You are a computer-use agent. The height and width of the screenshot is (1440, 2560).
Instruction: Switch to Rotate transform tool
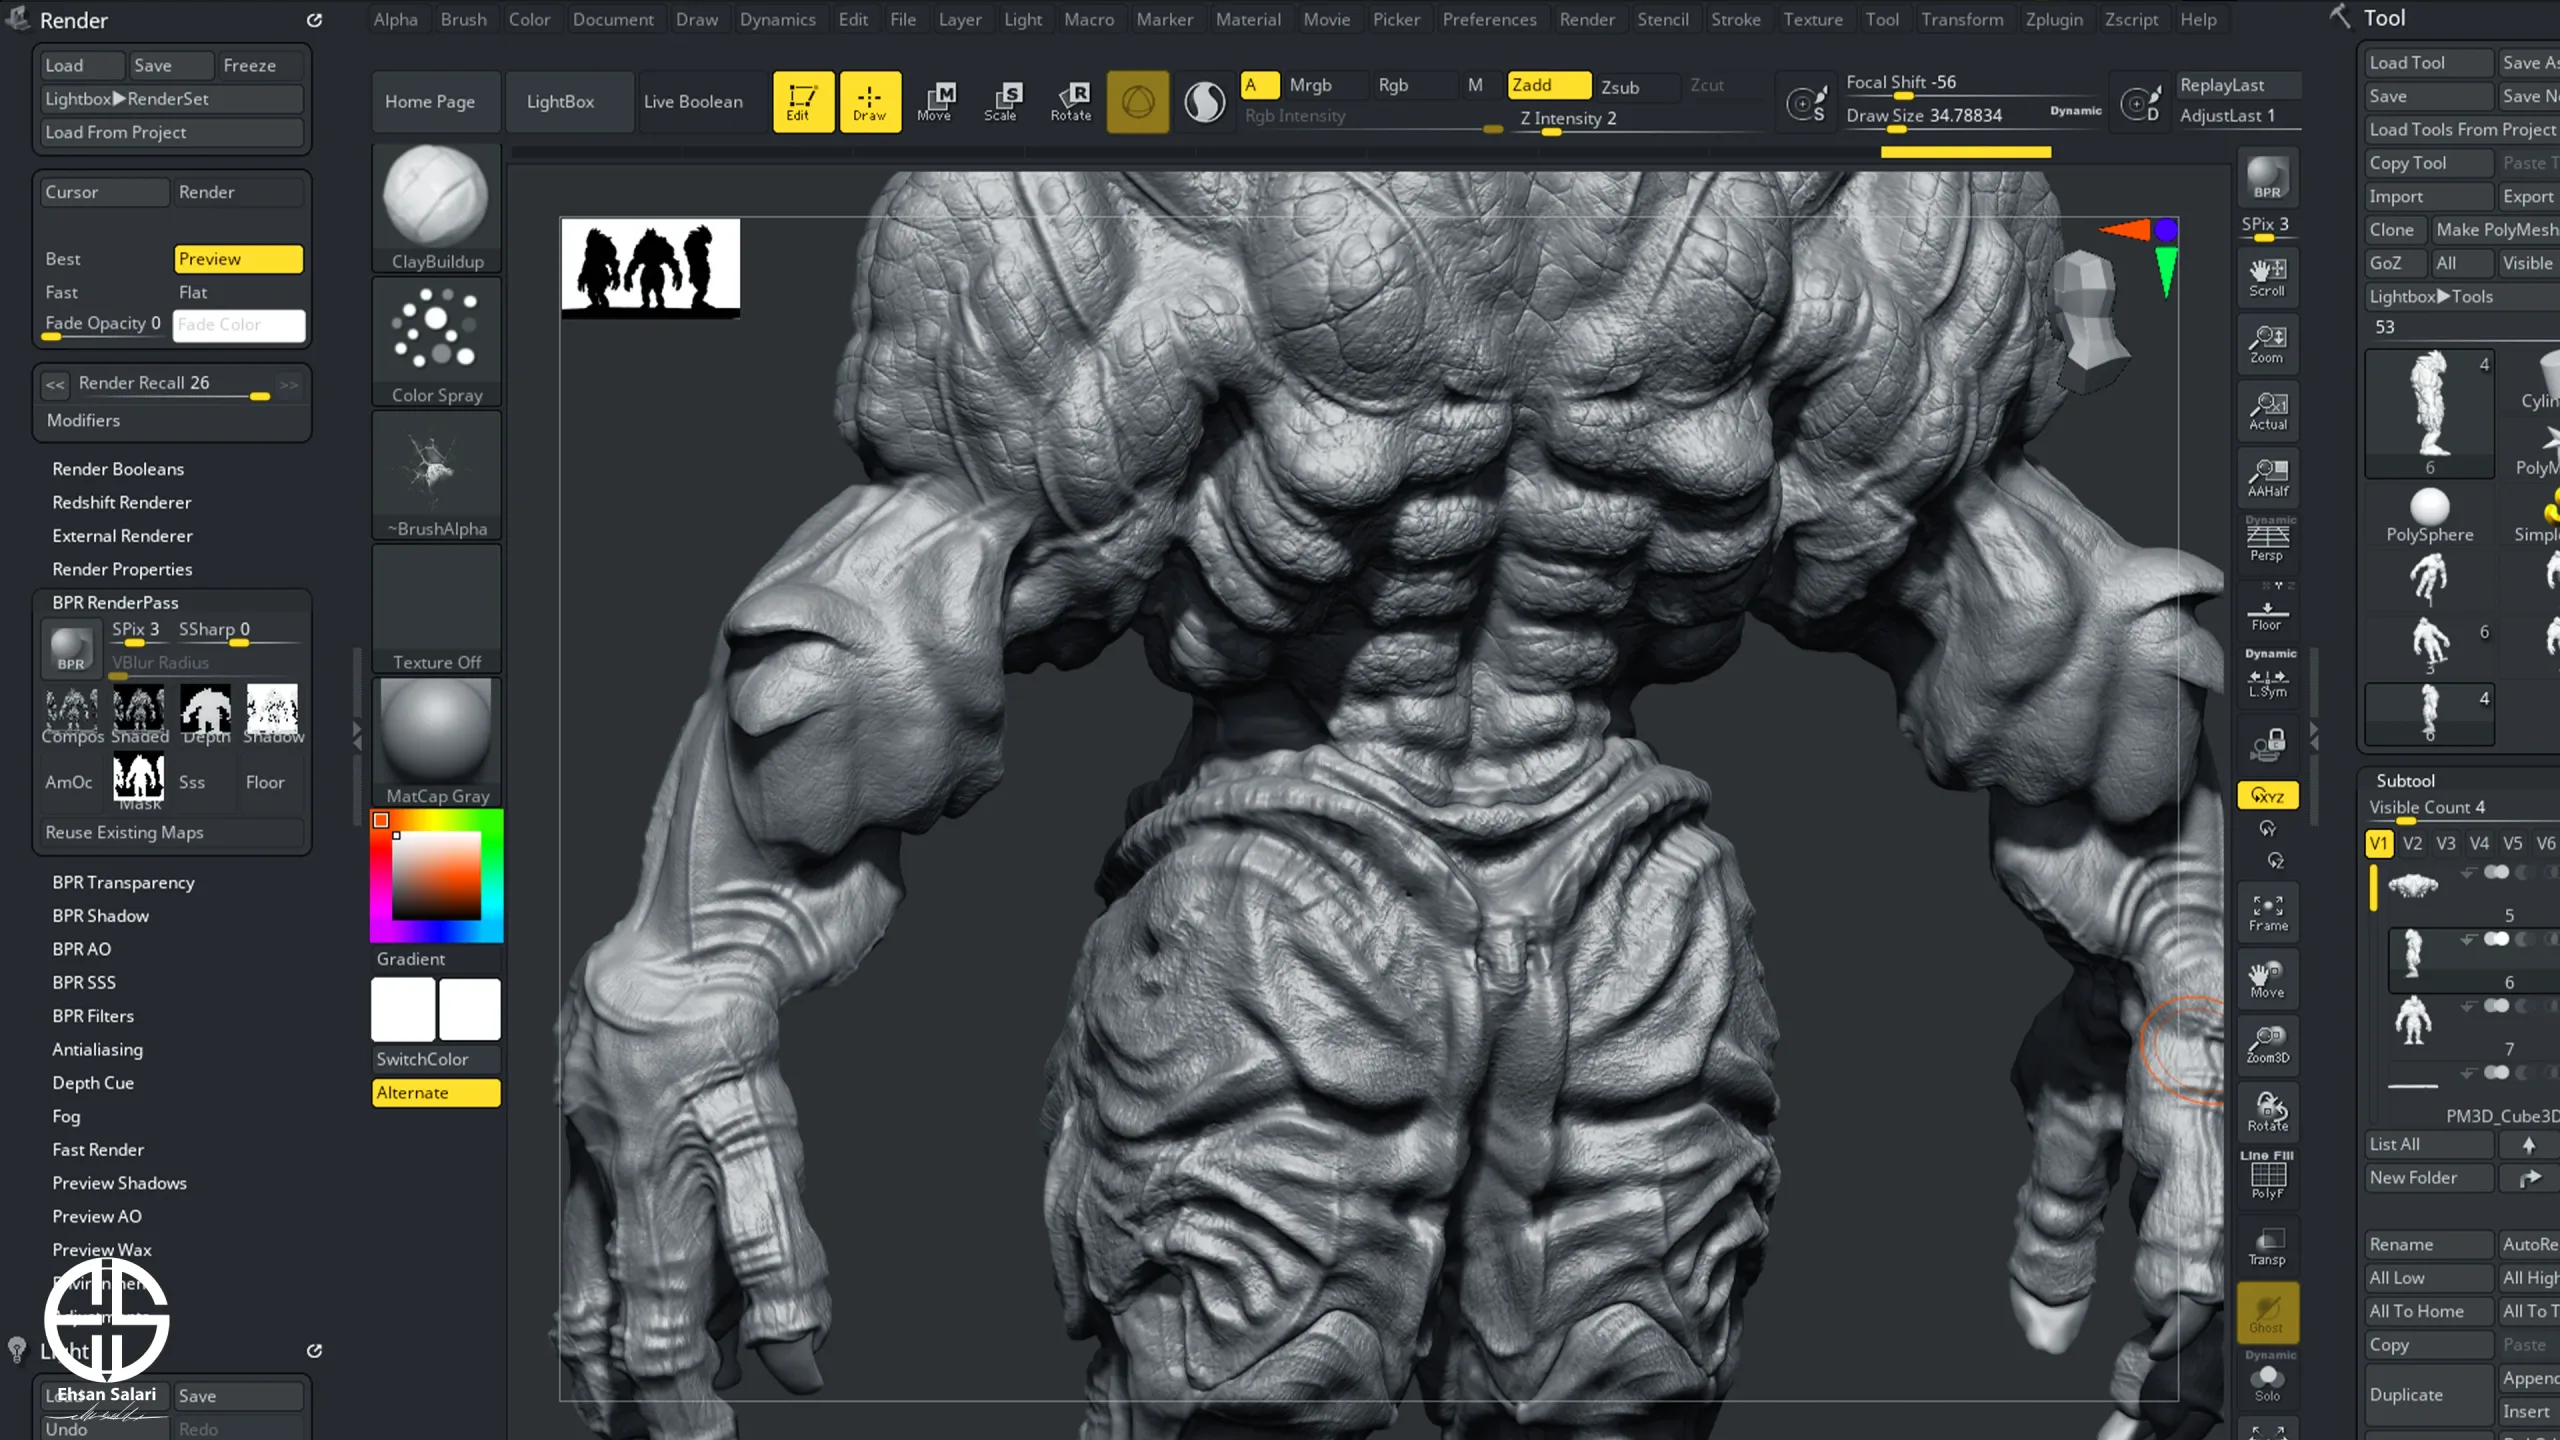(1071, 101)
